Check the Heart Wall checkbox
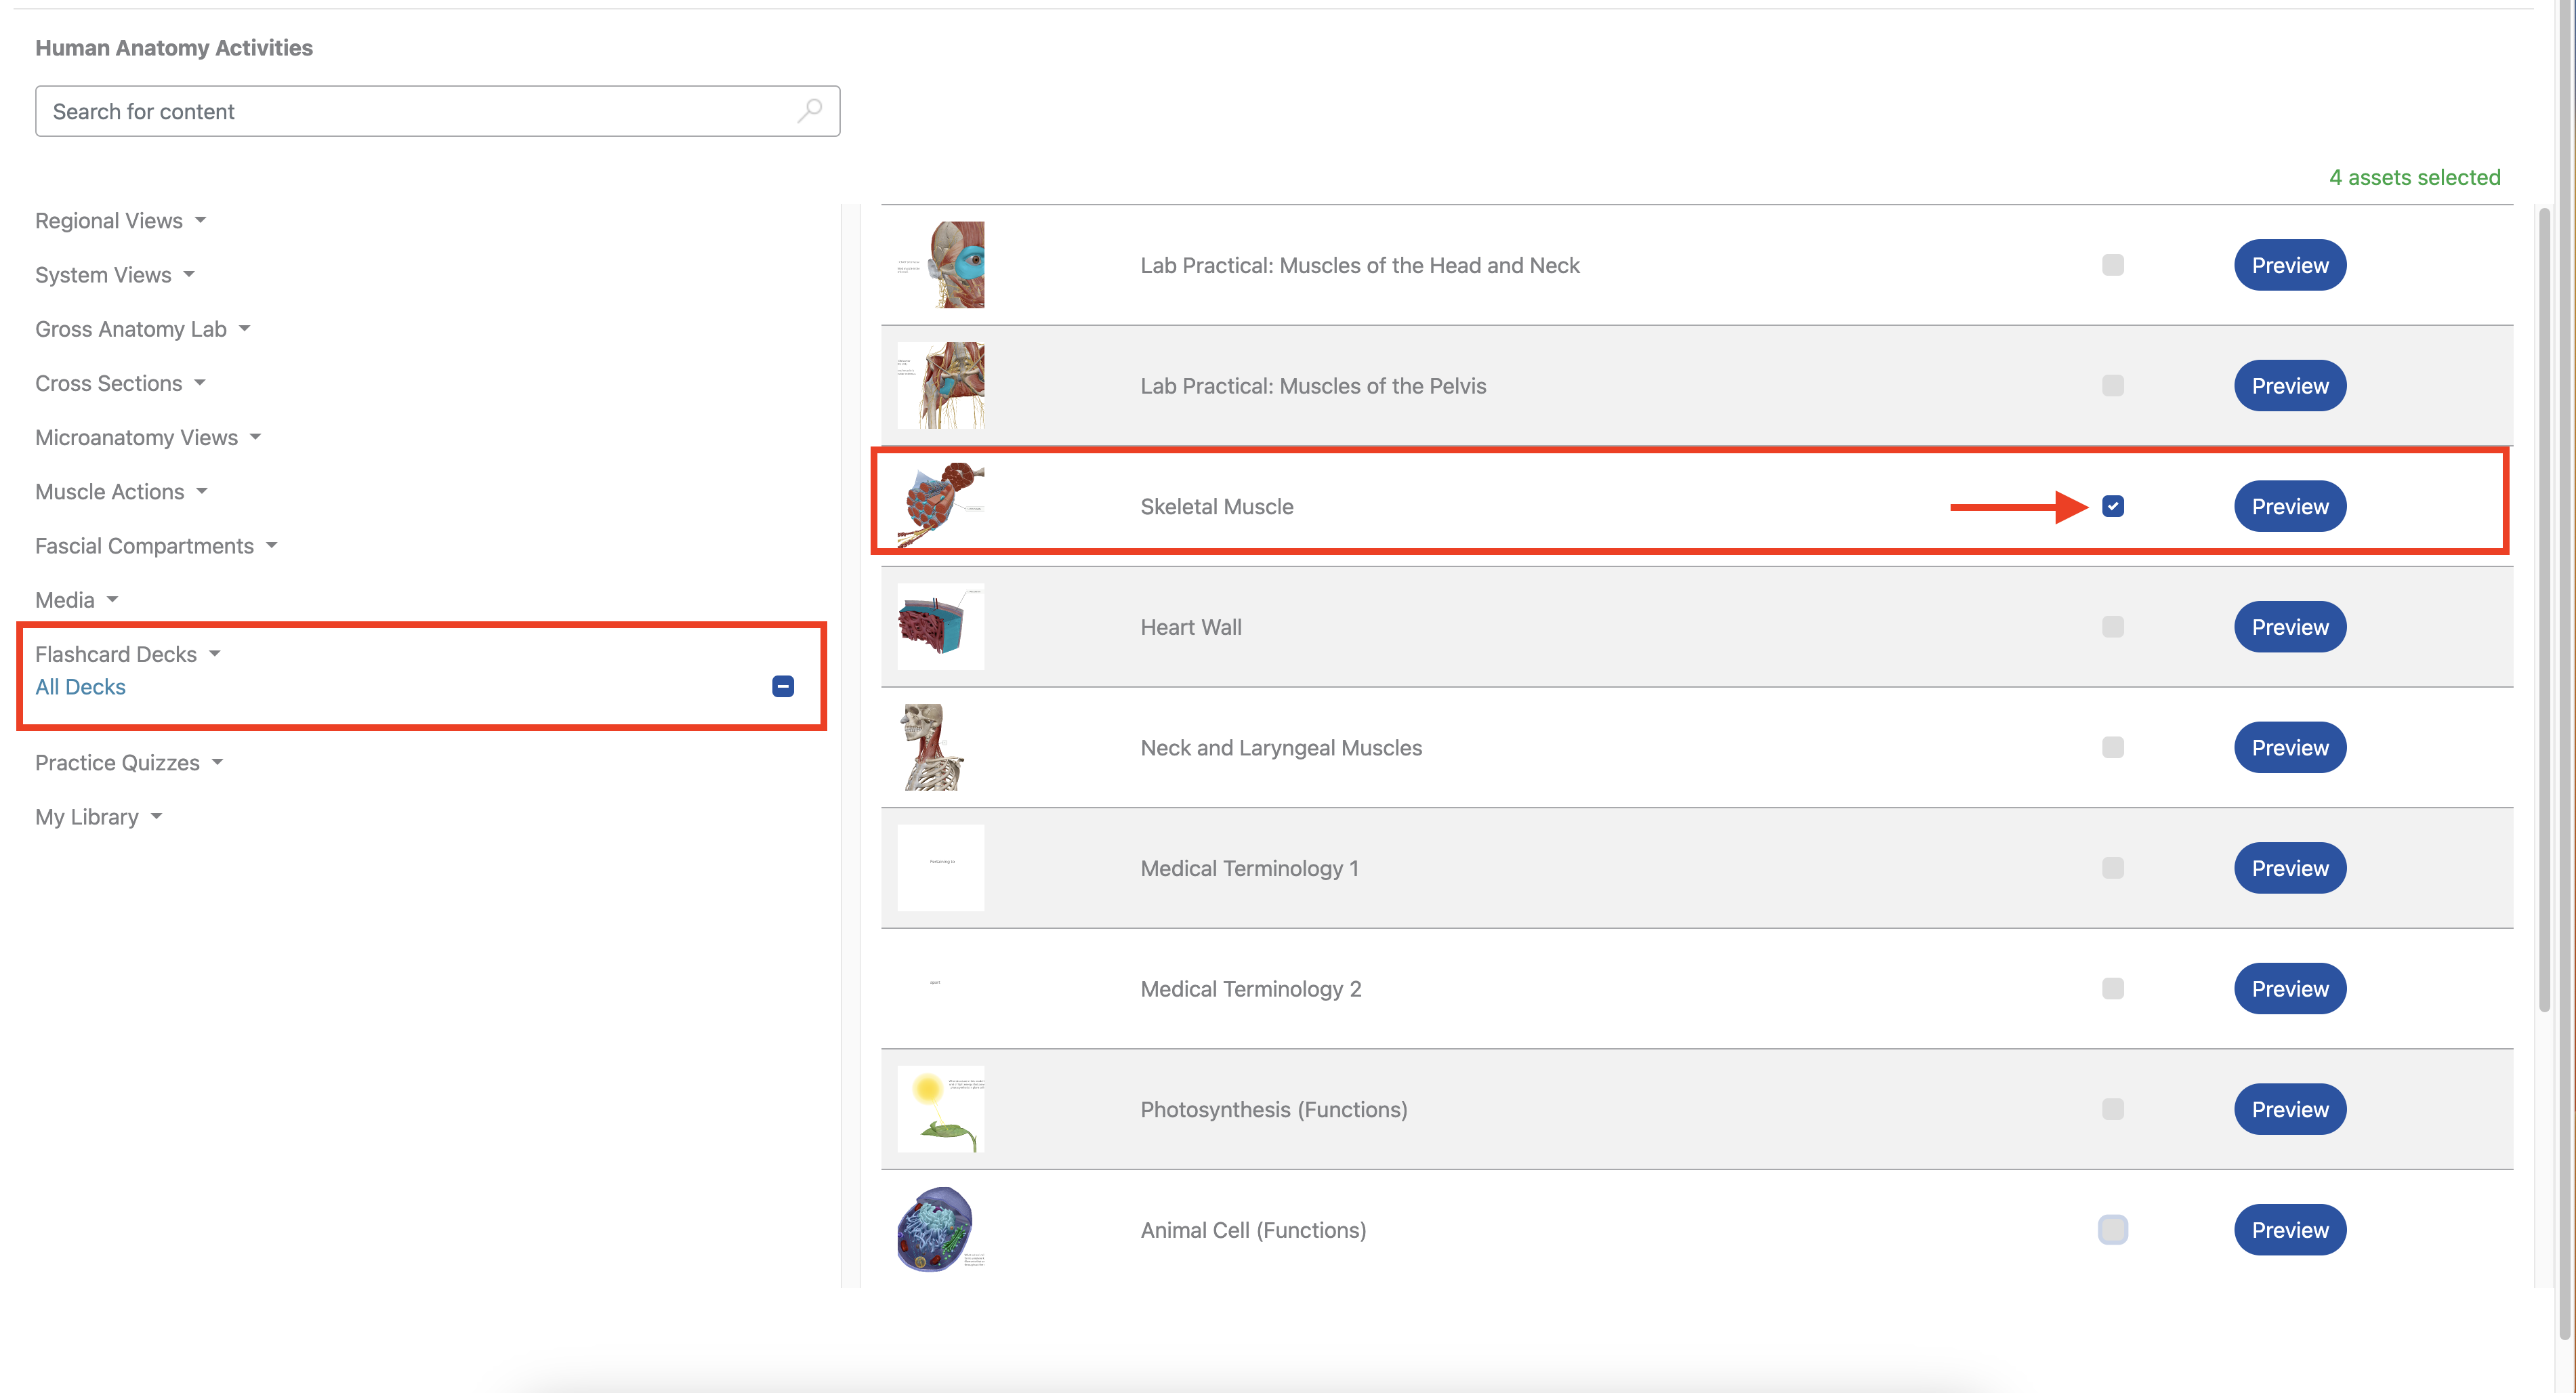Viewport: 2576px width, 1393px height. pyautogui.click(x=2112, y=627)
